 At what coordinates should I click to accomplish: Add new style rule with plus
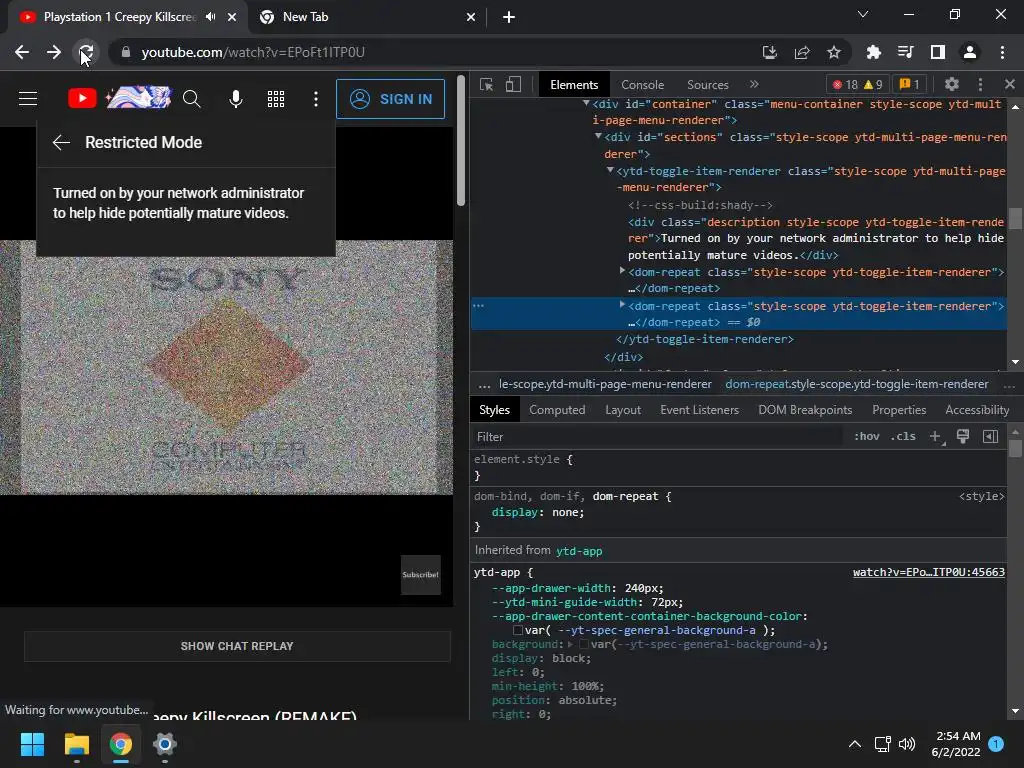935,436
